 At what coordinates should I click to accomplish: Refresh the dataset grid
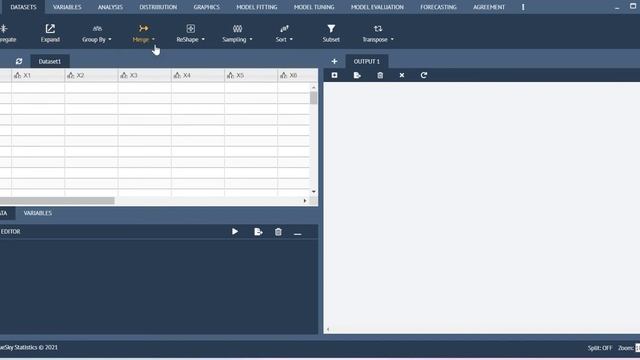pyautogui.click(x=19, y=61)
